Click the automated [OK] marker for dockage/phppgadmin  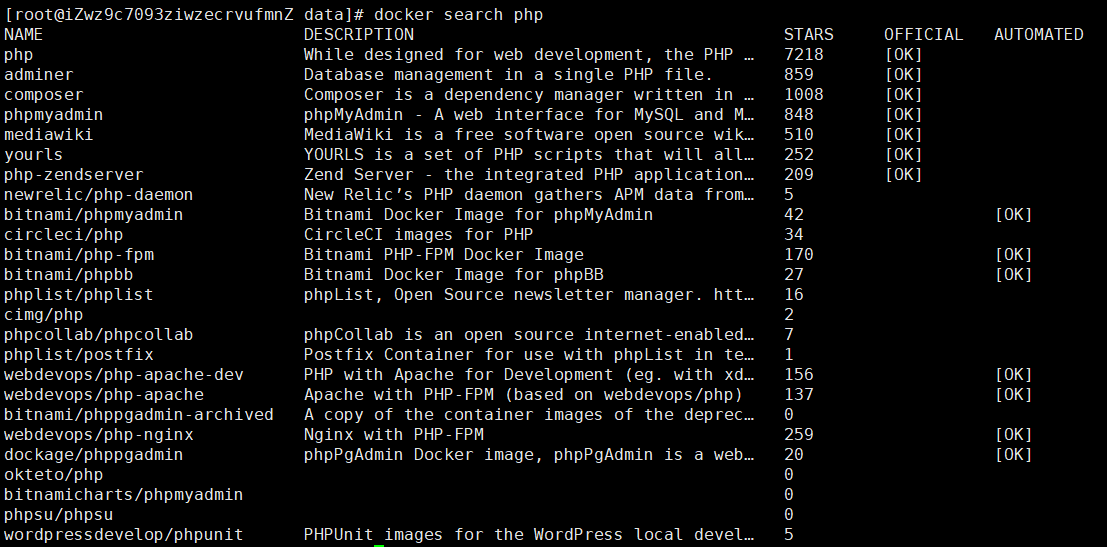pyautogui.click(x=1013, y=454)
